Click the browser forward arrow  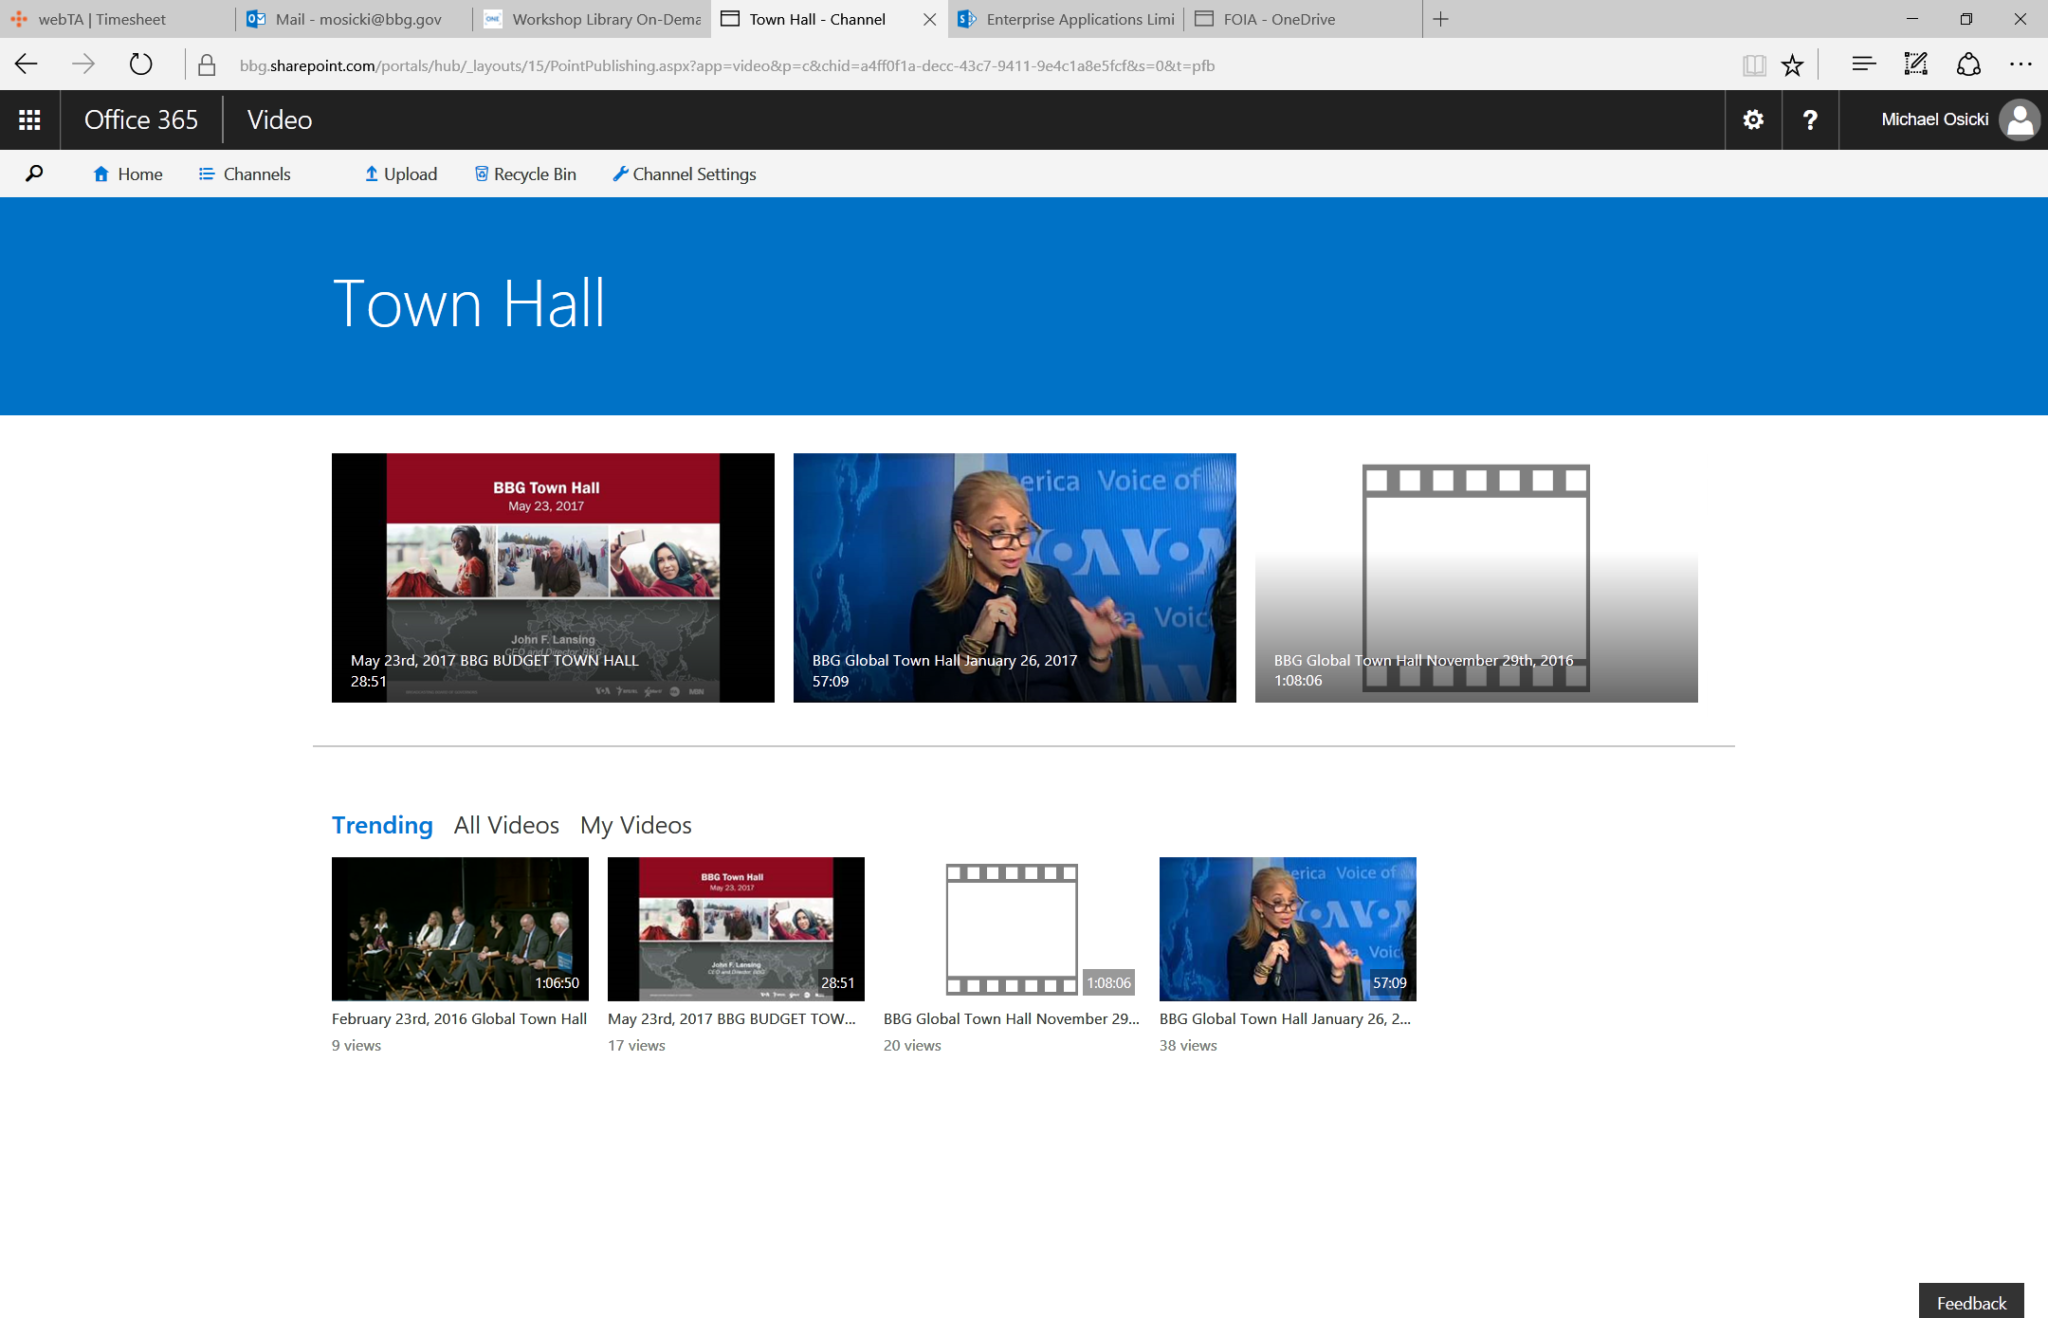(83, 65)
